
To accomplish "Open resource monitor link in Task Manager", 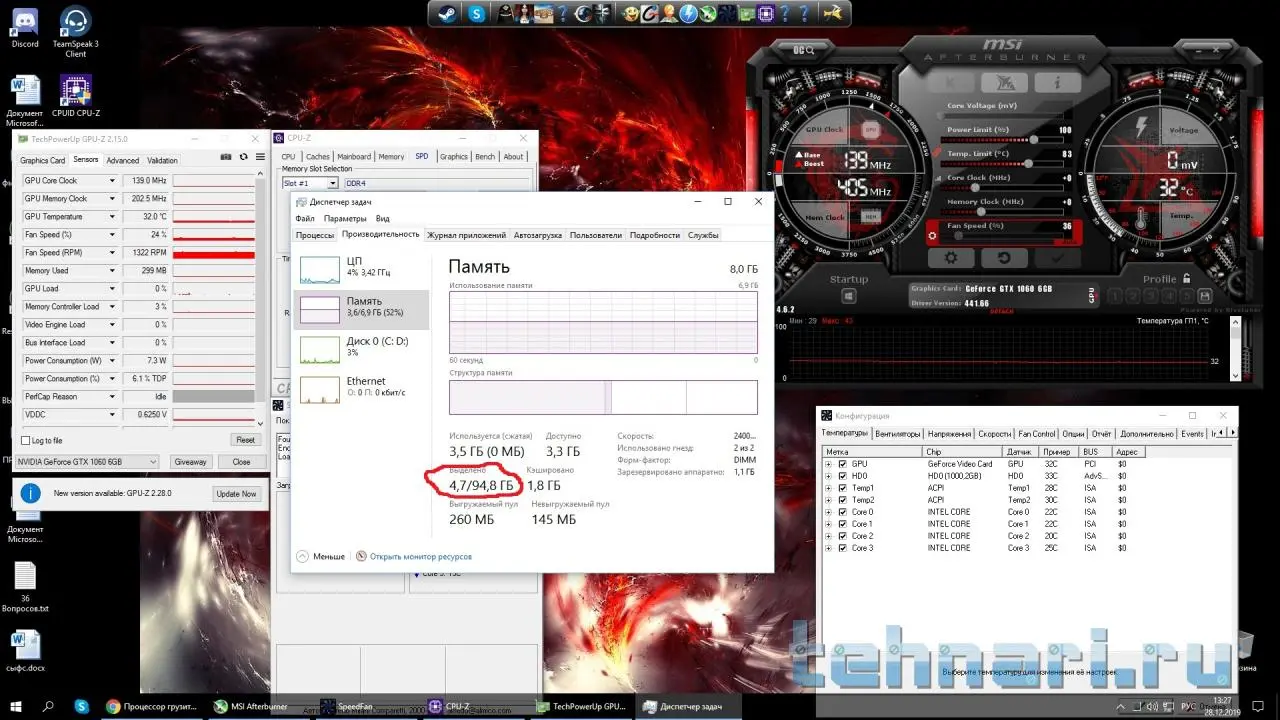I will [x=420, y=556].
